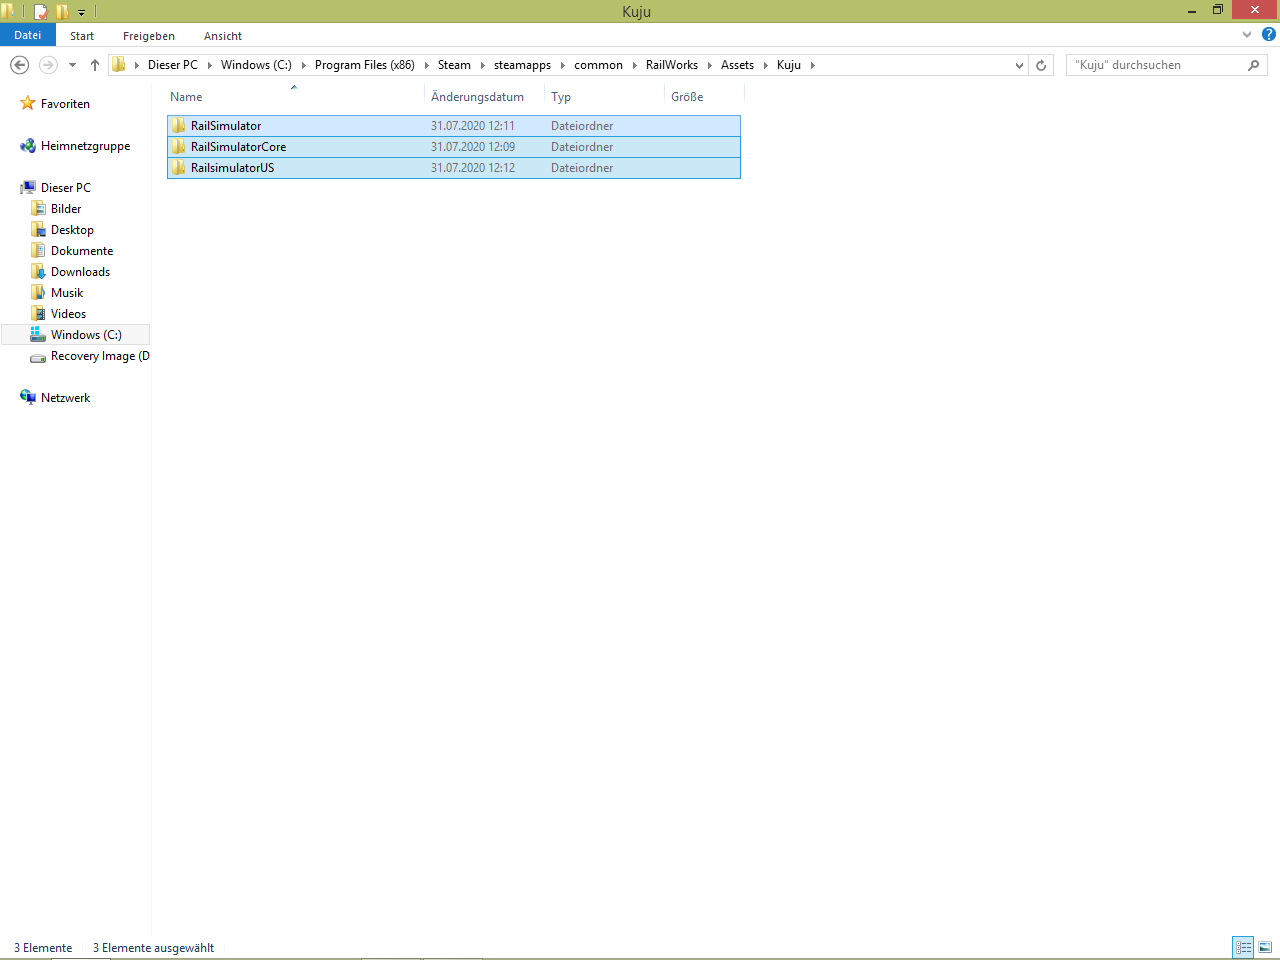1280x960 pixels.
Task: Click the date 31.07.2020 12:09
Action: click(473, 147)
